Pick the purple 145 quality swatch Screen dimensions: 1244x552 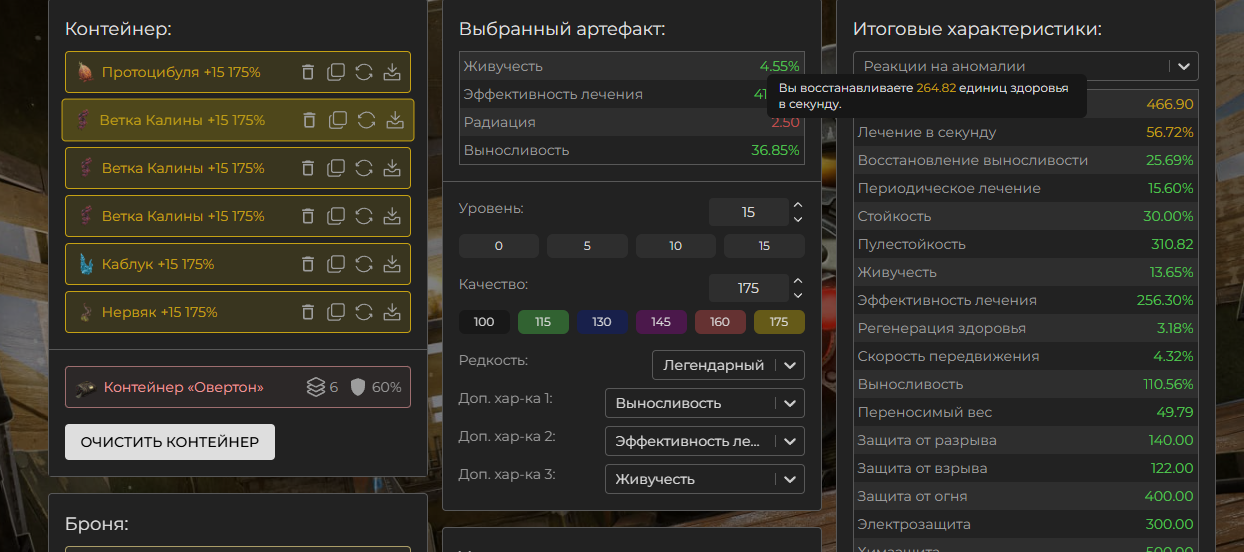click(x=661, y=322)
